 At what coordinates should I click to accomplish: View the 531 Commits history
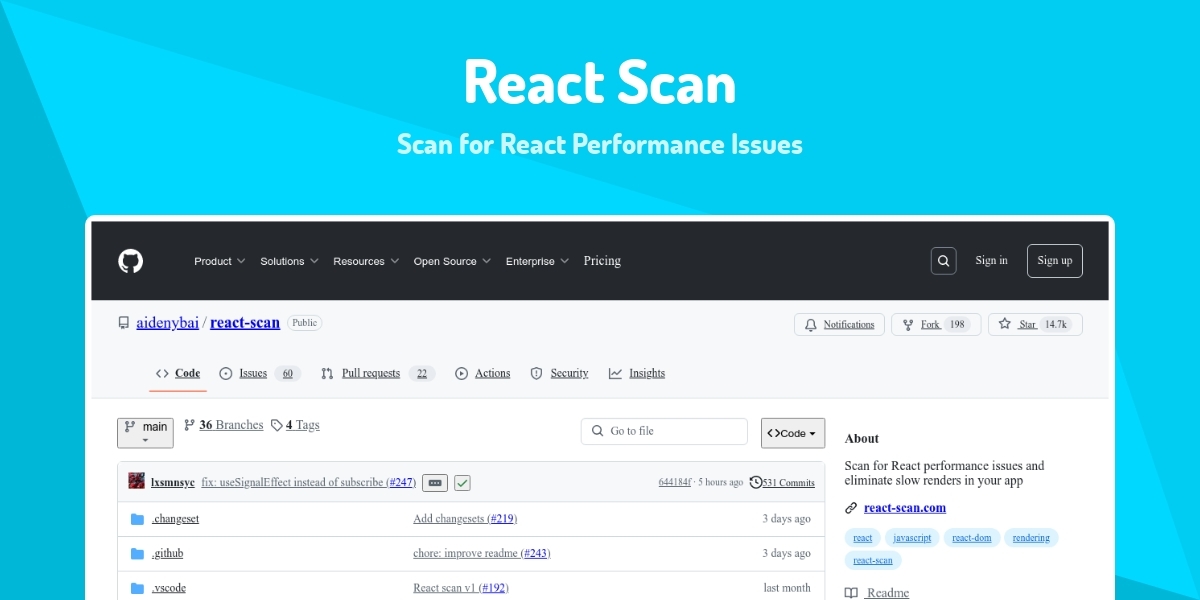pos(782,483)
